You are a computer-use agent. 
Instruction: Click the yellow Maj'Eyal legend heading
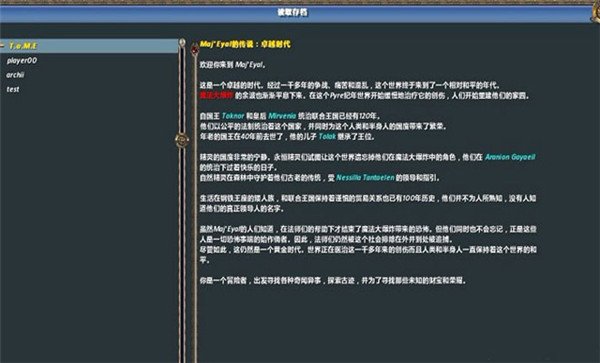pos(245,44)
